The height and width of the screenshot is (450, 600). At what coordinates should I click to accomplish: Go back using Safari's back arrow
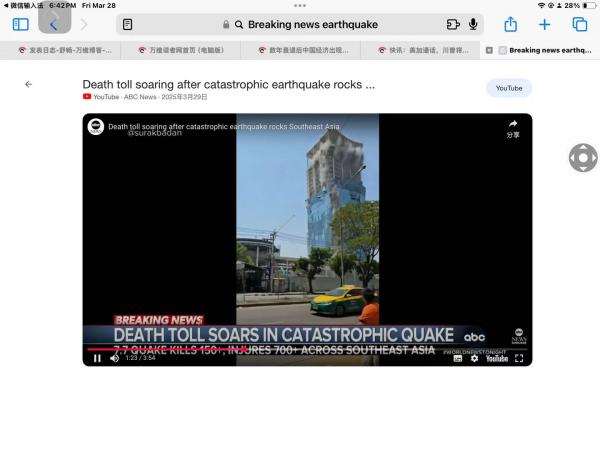click(54, 24)
